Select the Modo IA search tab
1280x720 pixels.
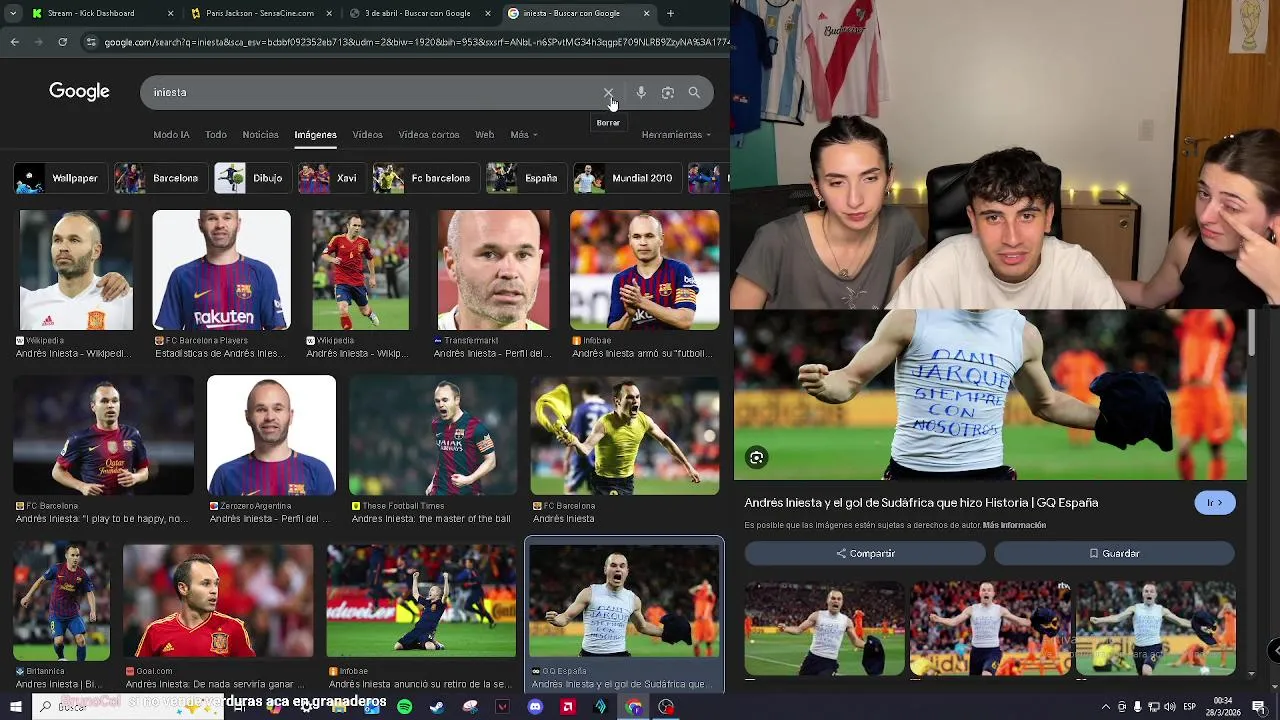click(x=171, y=134)
